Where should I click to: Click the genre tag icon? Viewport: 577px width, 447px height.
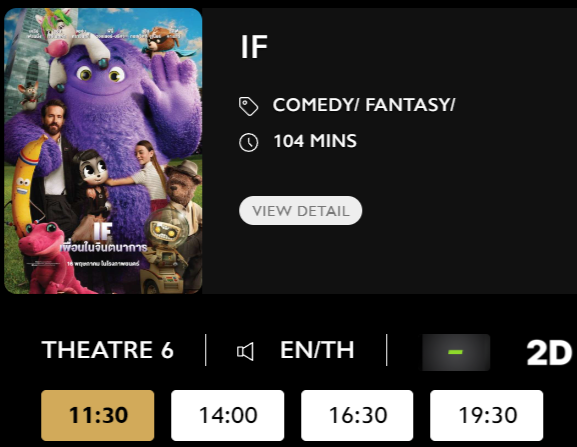(248, 106)
